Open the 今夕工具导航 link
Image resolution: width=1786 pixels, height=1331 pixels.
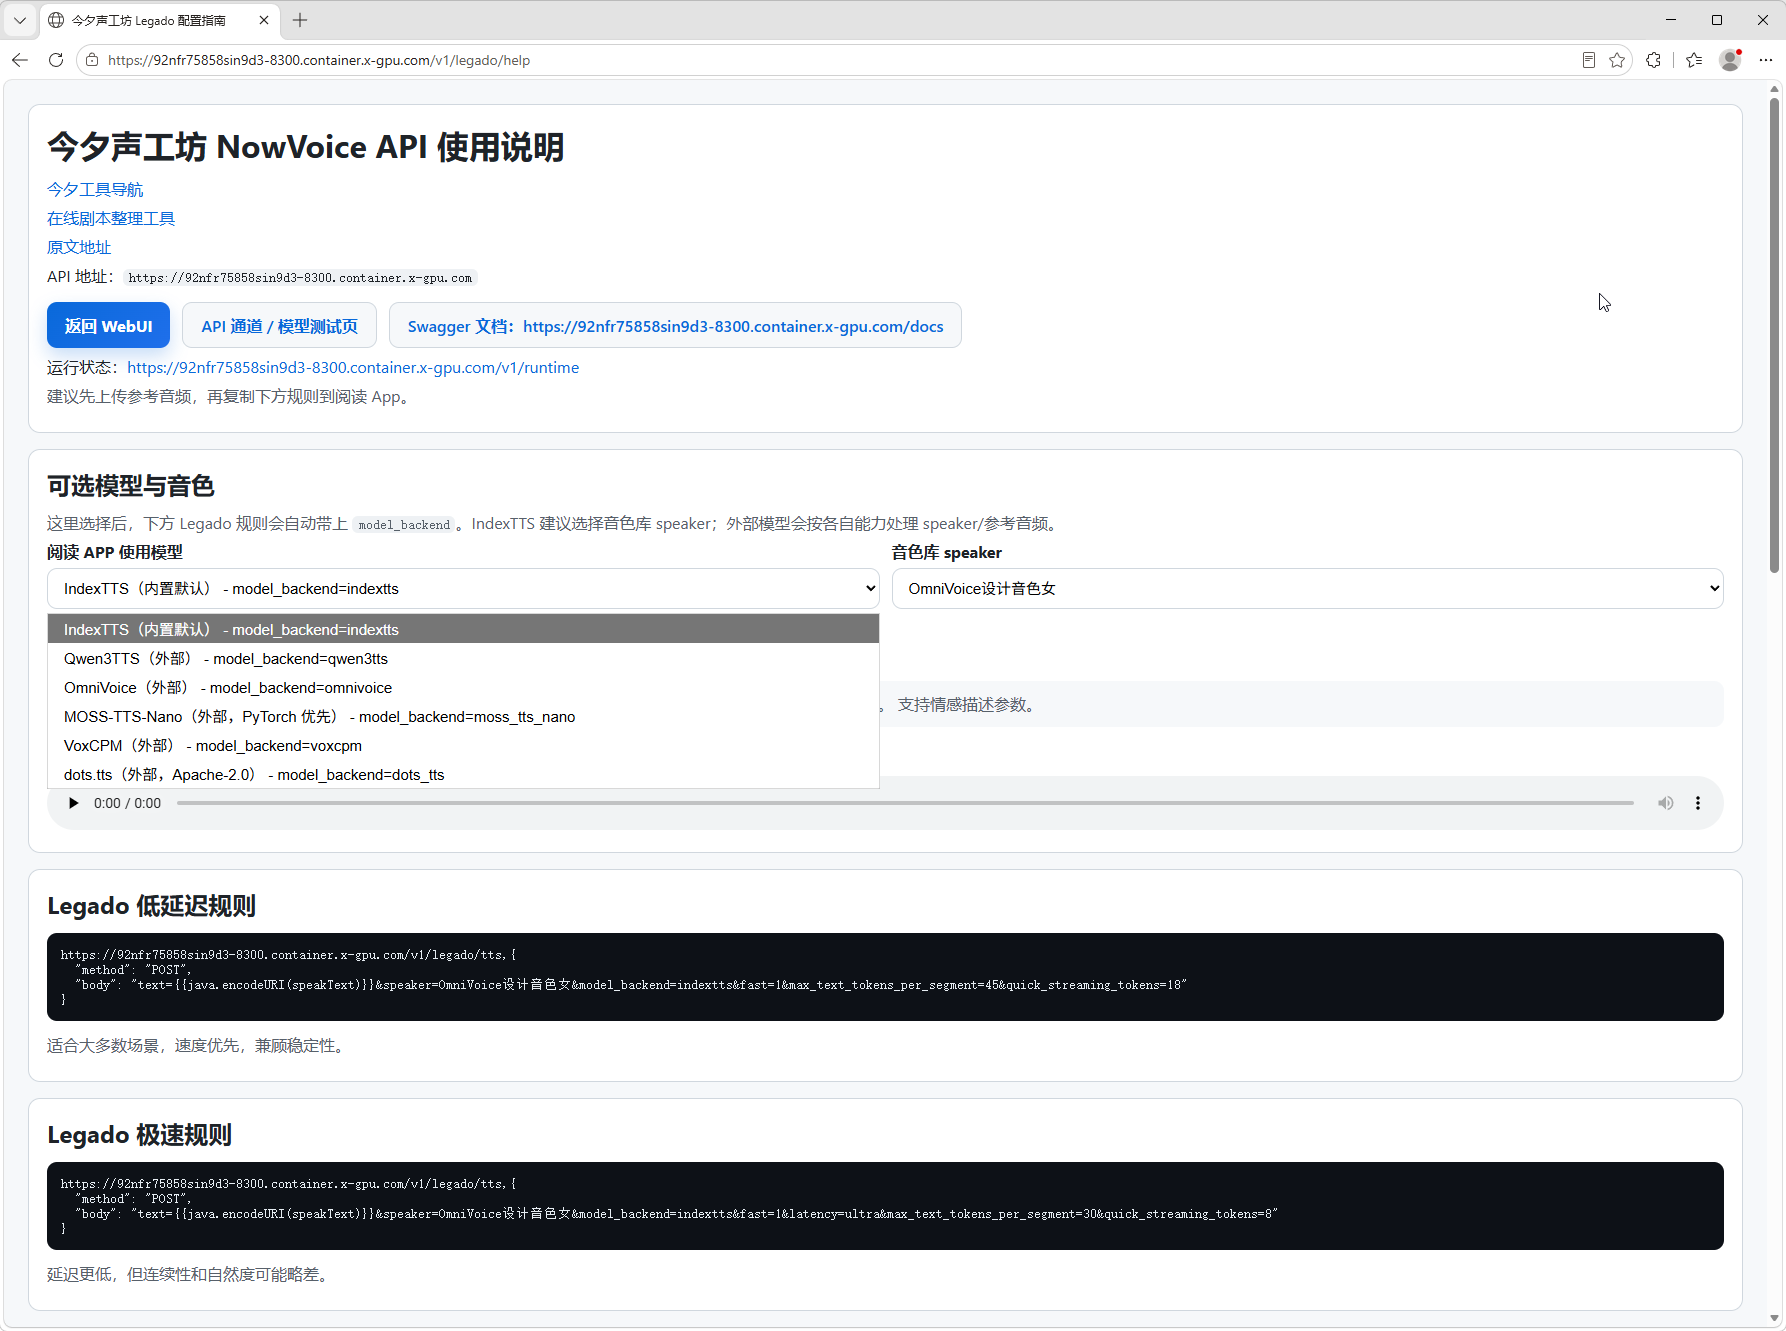(x=95, y=190)
